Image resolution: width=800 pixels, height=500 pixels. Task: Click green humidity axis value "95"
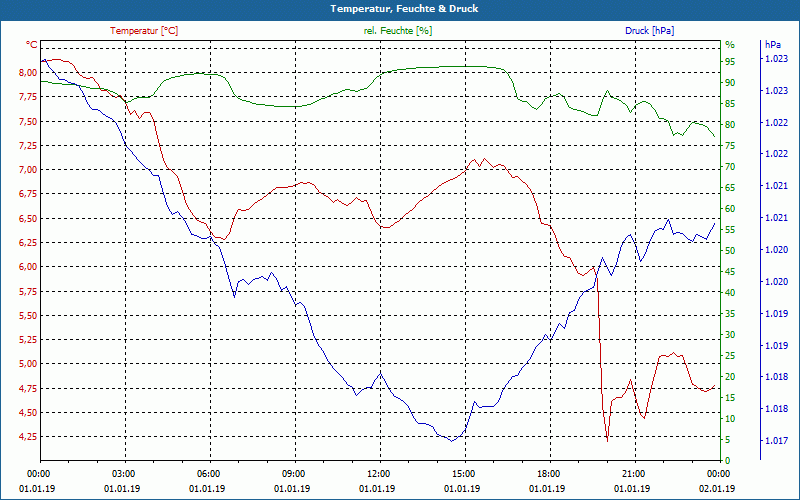[x=730, y=62]
